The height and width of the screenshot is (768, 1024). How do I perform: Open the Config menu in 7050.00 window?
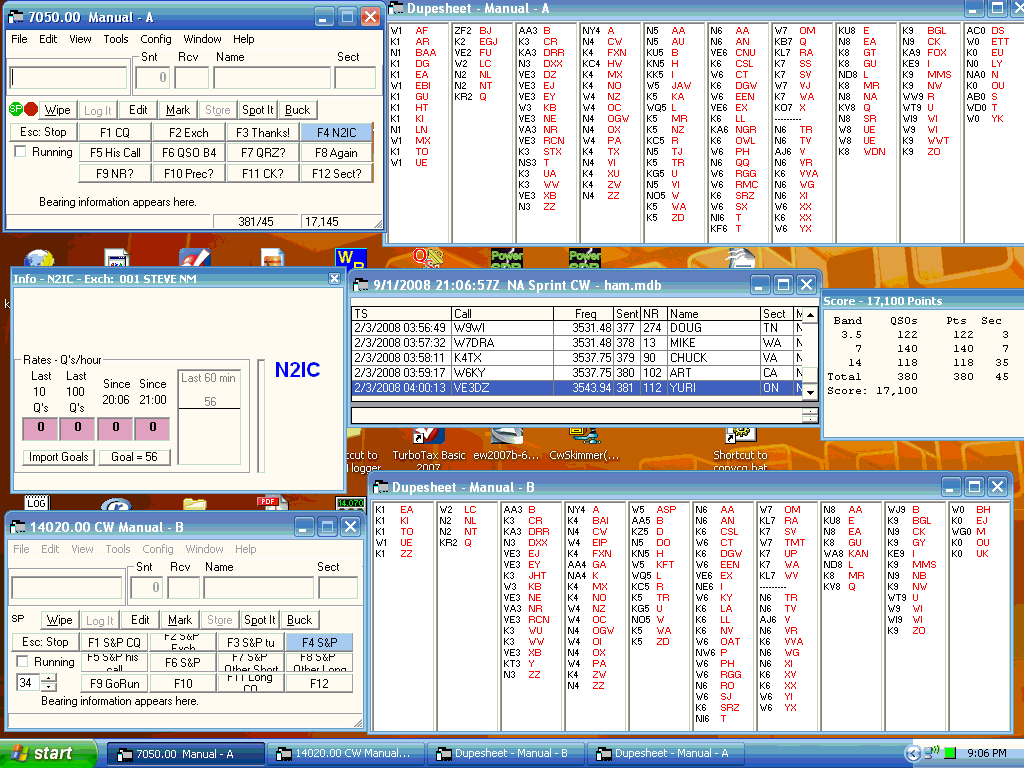(x=155, y=39)
